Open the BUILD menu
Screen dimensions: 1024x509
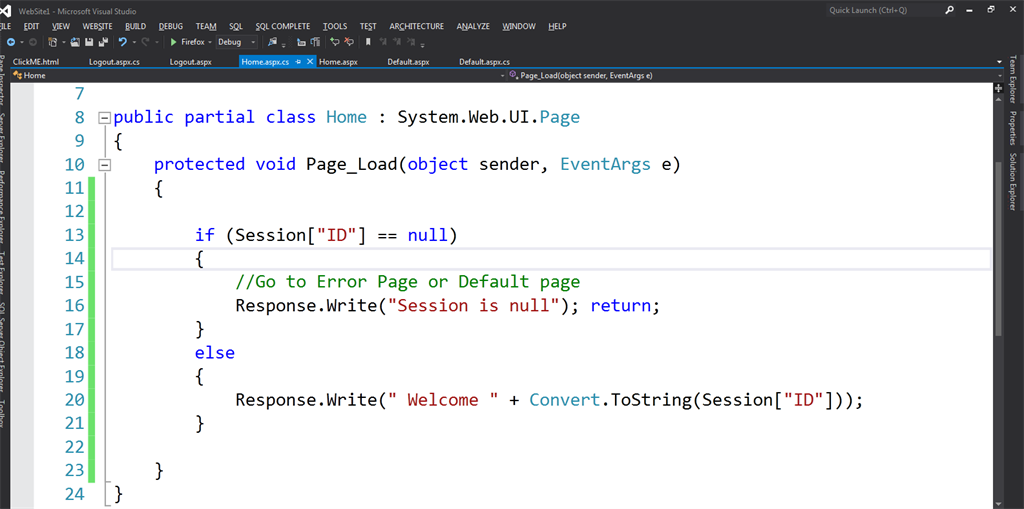click(x=135, y=26)
